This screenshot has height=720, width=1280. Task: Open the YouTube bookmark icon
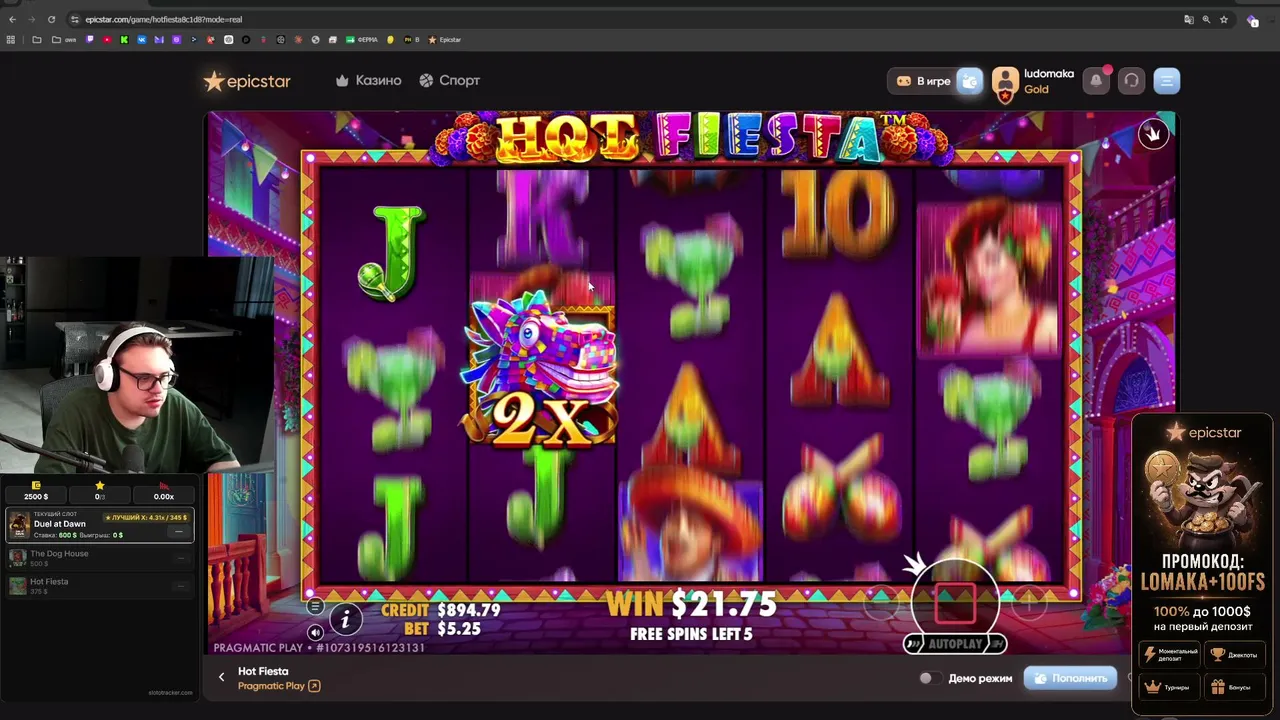tap(107, 40)
